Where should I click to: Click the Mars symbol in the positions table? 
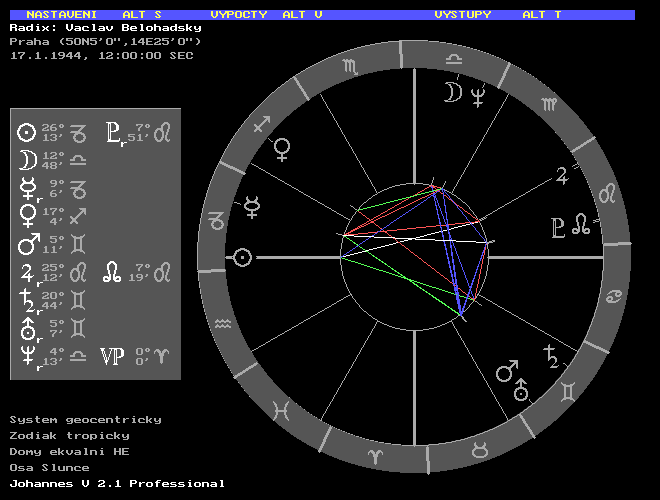point(27,245)
